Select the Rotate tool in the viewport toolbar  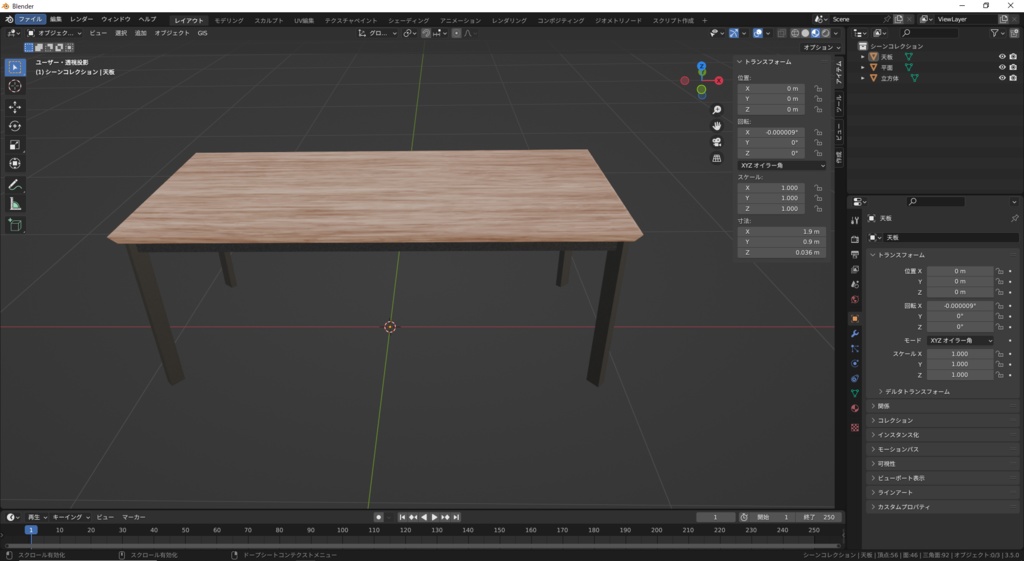click(15, 126)
